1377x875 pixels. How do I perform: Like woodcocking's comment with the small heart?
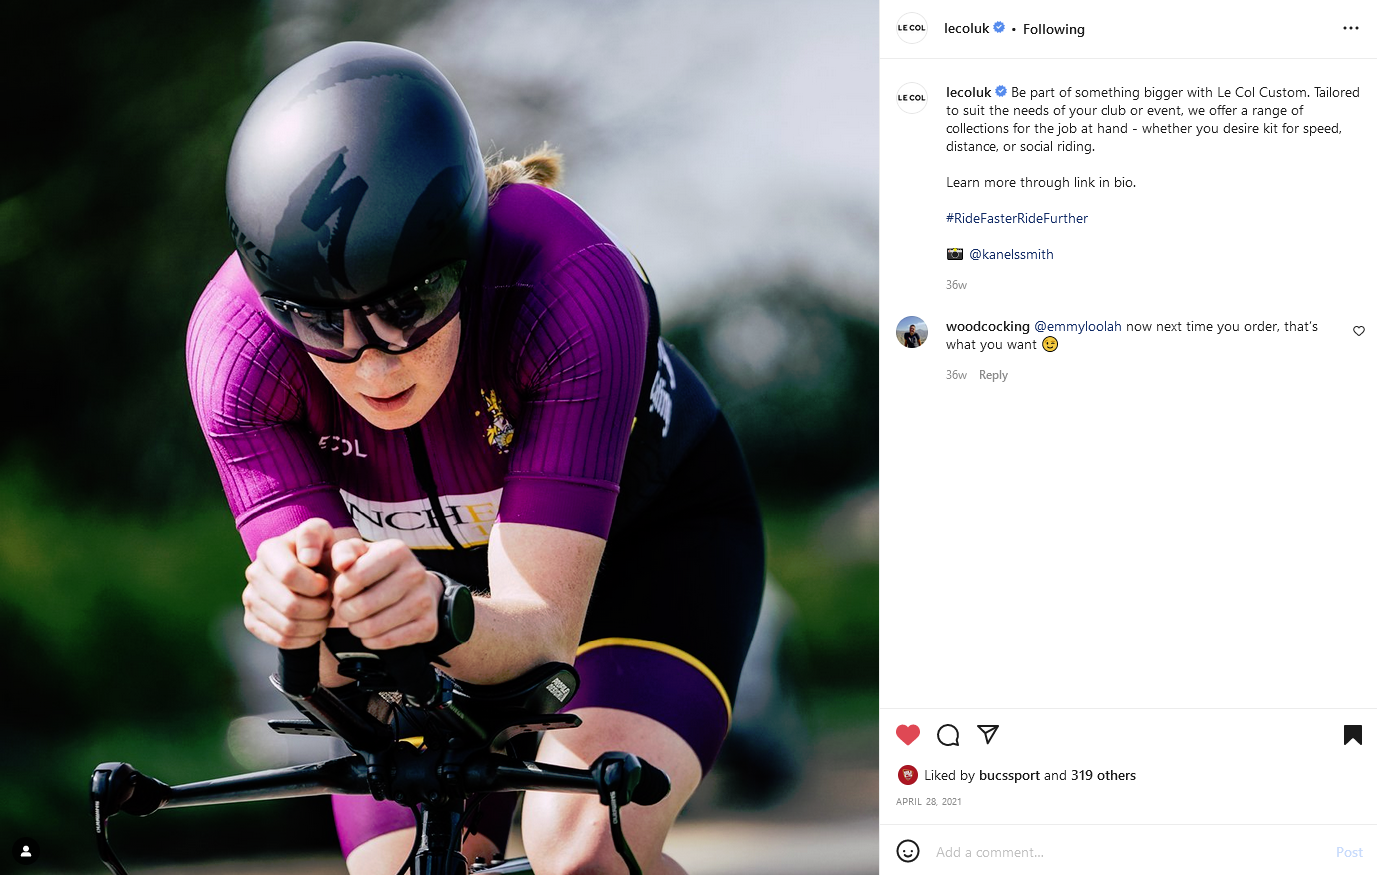(x=1358, y=331)
